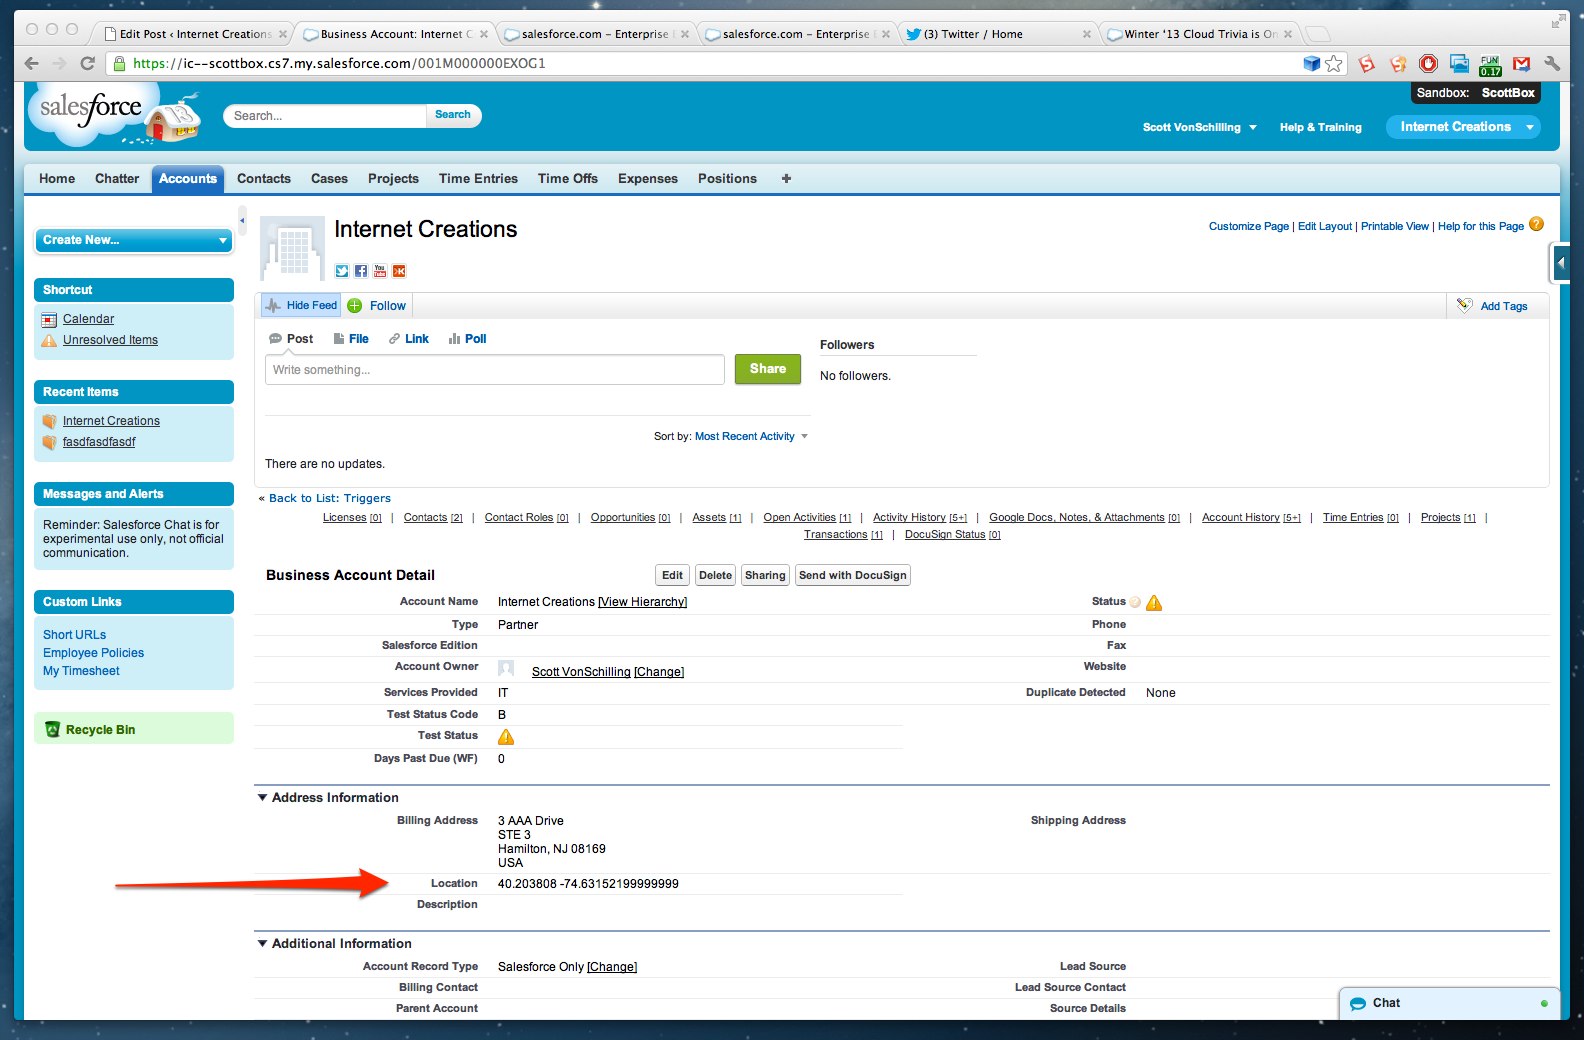Jump to Opportunities related list link

coord(630,518)
